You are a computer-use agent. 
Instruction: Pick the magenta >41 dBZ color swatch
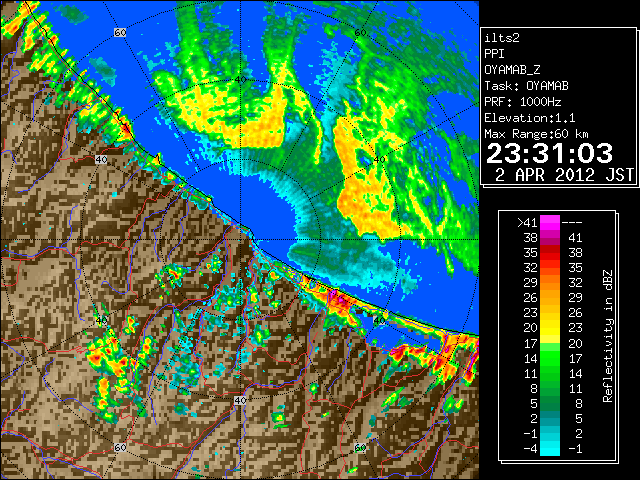pyautogui.click(x=550, y=222)
